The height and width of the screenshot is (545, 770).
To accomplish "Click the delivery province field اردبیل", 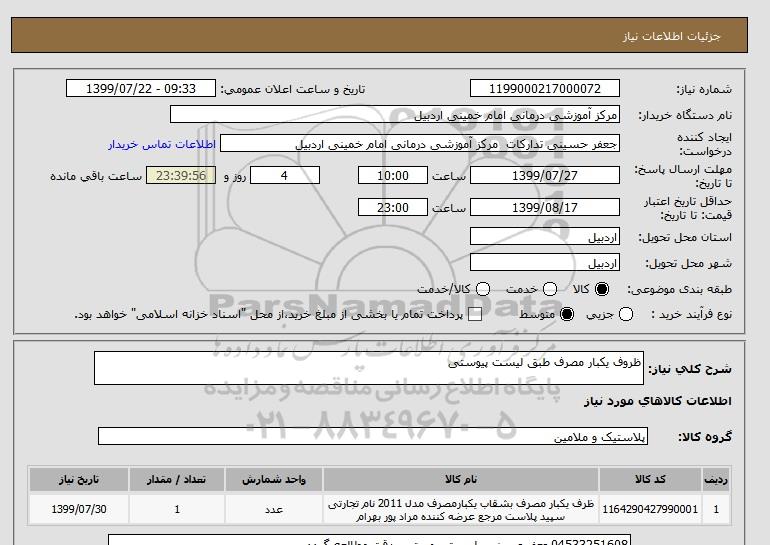I will pyautogui.click(x=545, y=237).
